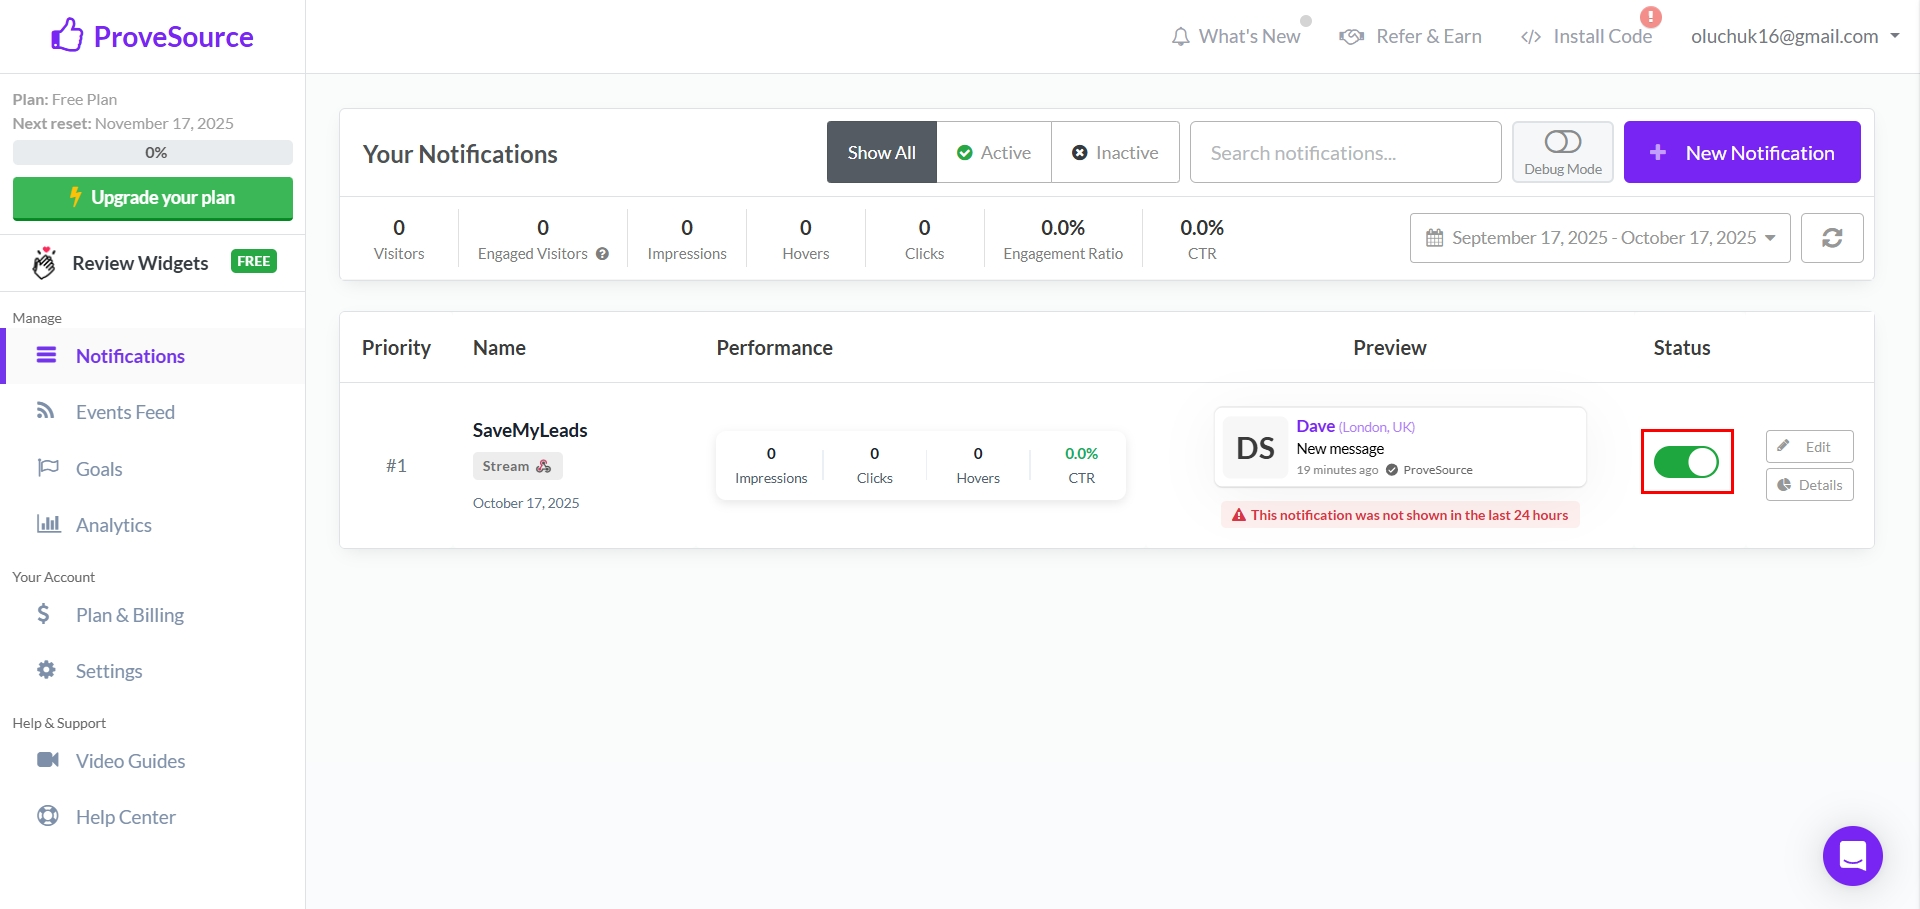Open the account menu for oluchuk16@gmail.com
Screen dimensions: 1920x909
(1793, 36)
